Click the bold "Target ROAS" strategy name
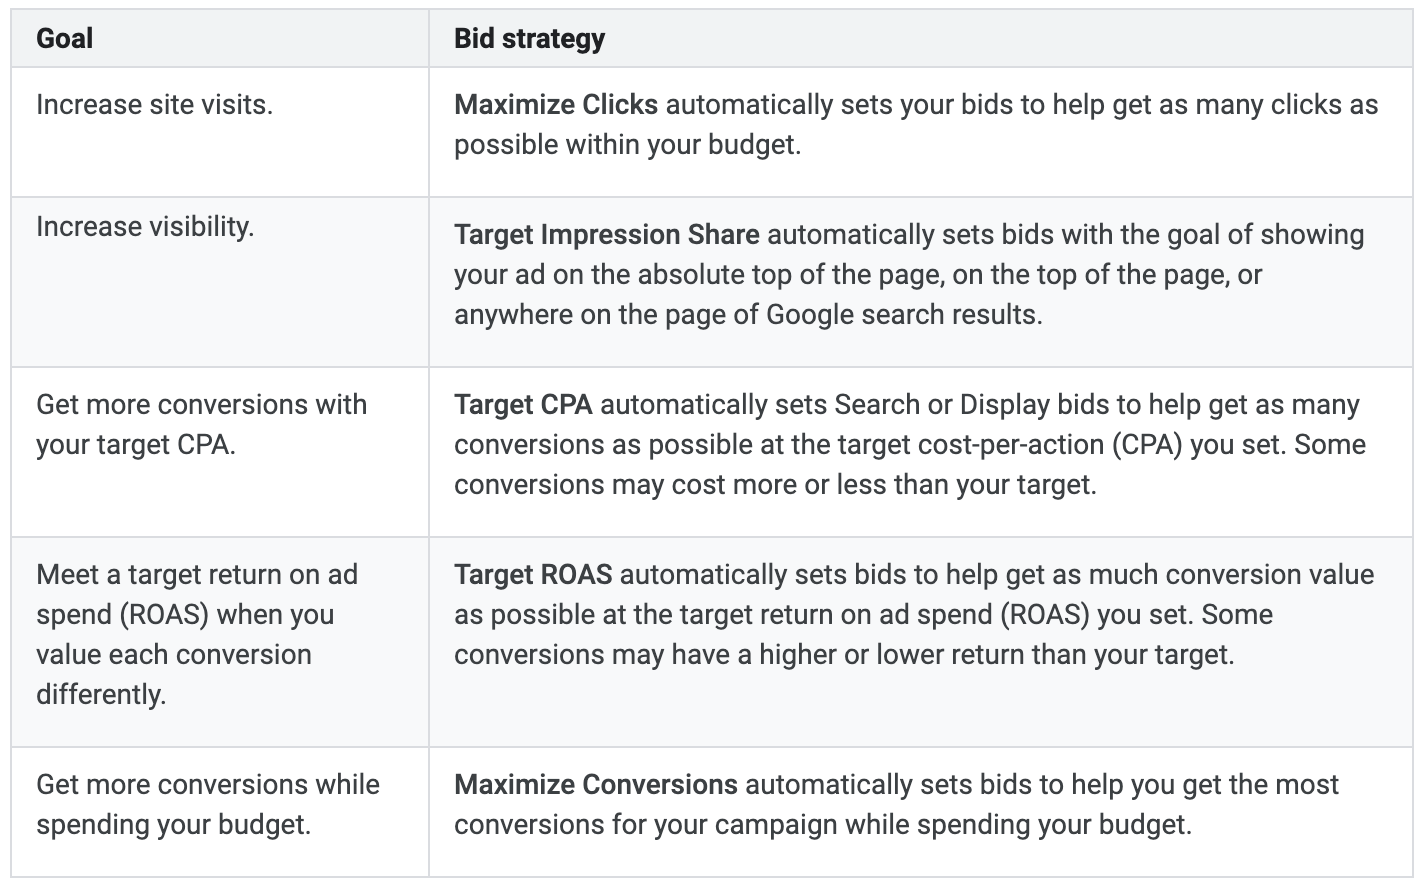Viewport: 1422px width, 886px height. [533, 575]
